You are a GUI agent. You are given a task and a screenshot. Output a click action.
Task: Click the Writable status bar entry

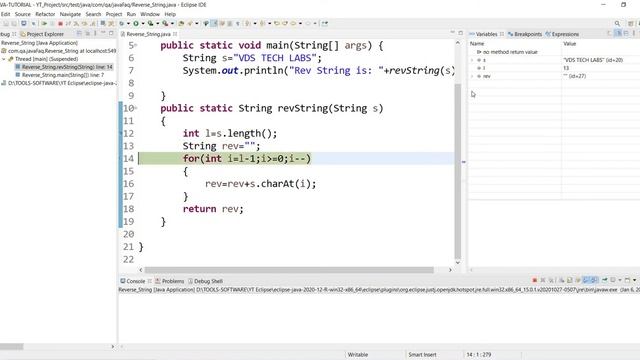[358, 355]
